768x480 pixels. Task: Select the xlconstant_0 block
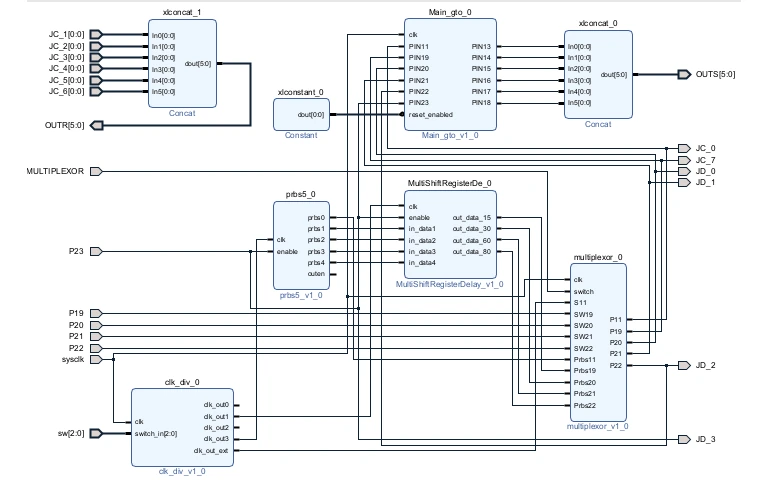(x=301, y=115)
